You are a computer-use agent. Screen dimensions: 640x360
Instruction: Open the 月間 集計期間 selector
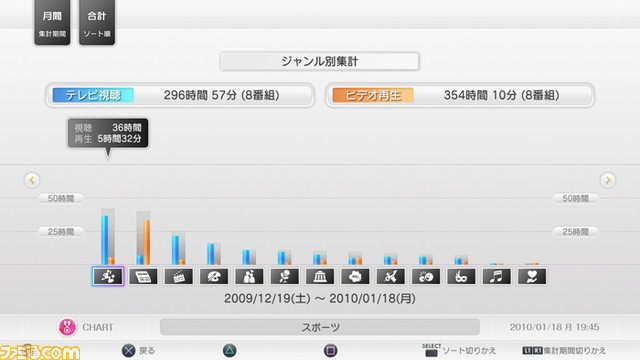click(x=52, y=22)
